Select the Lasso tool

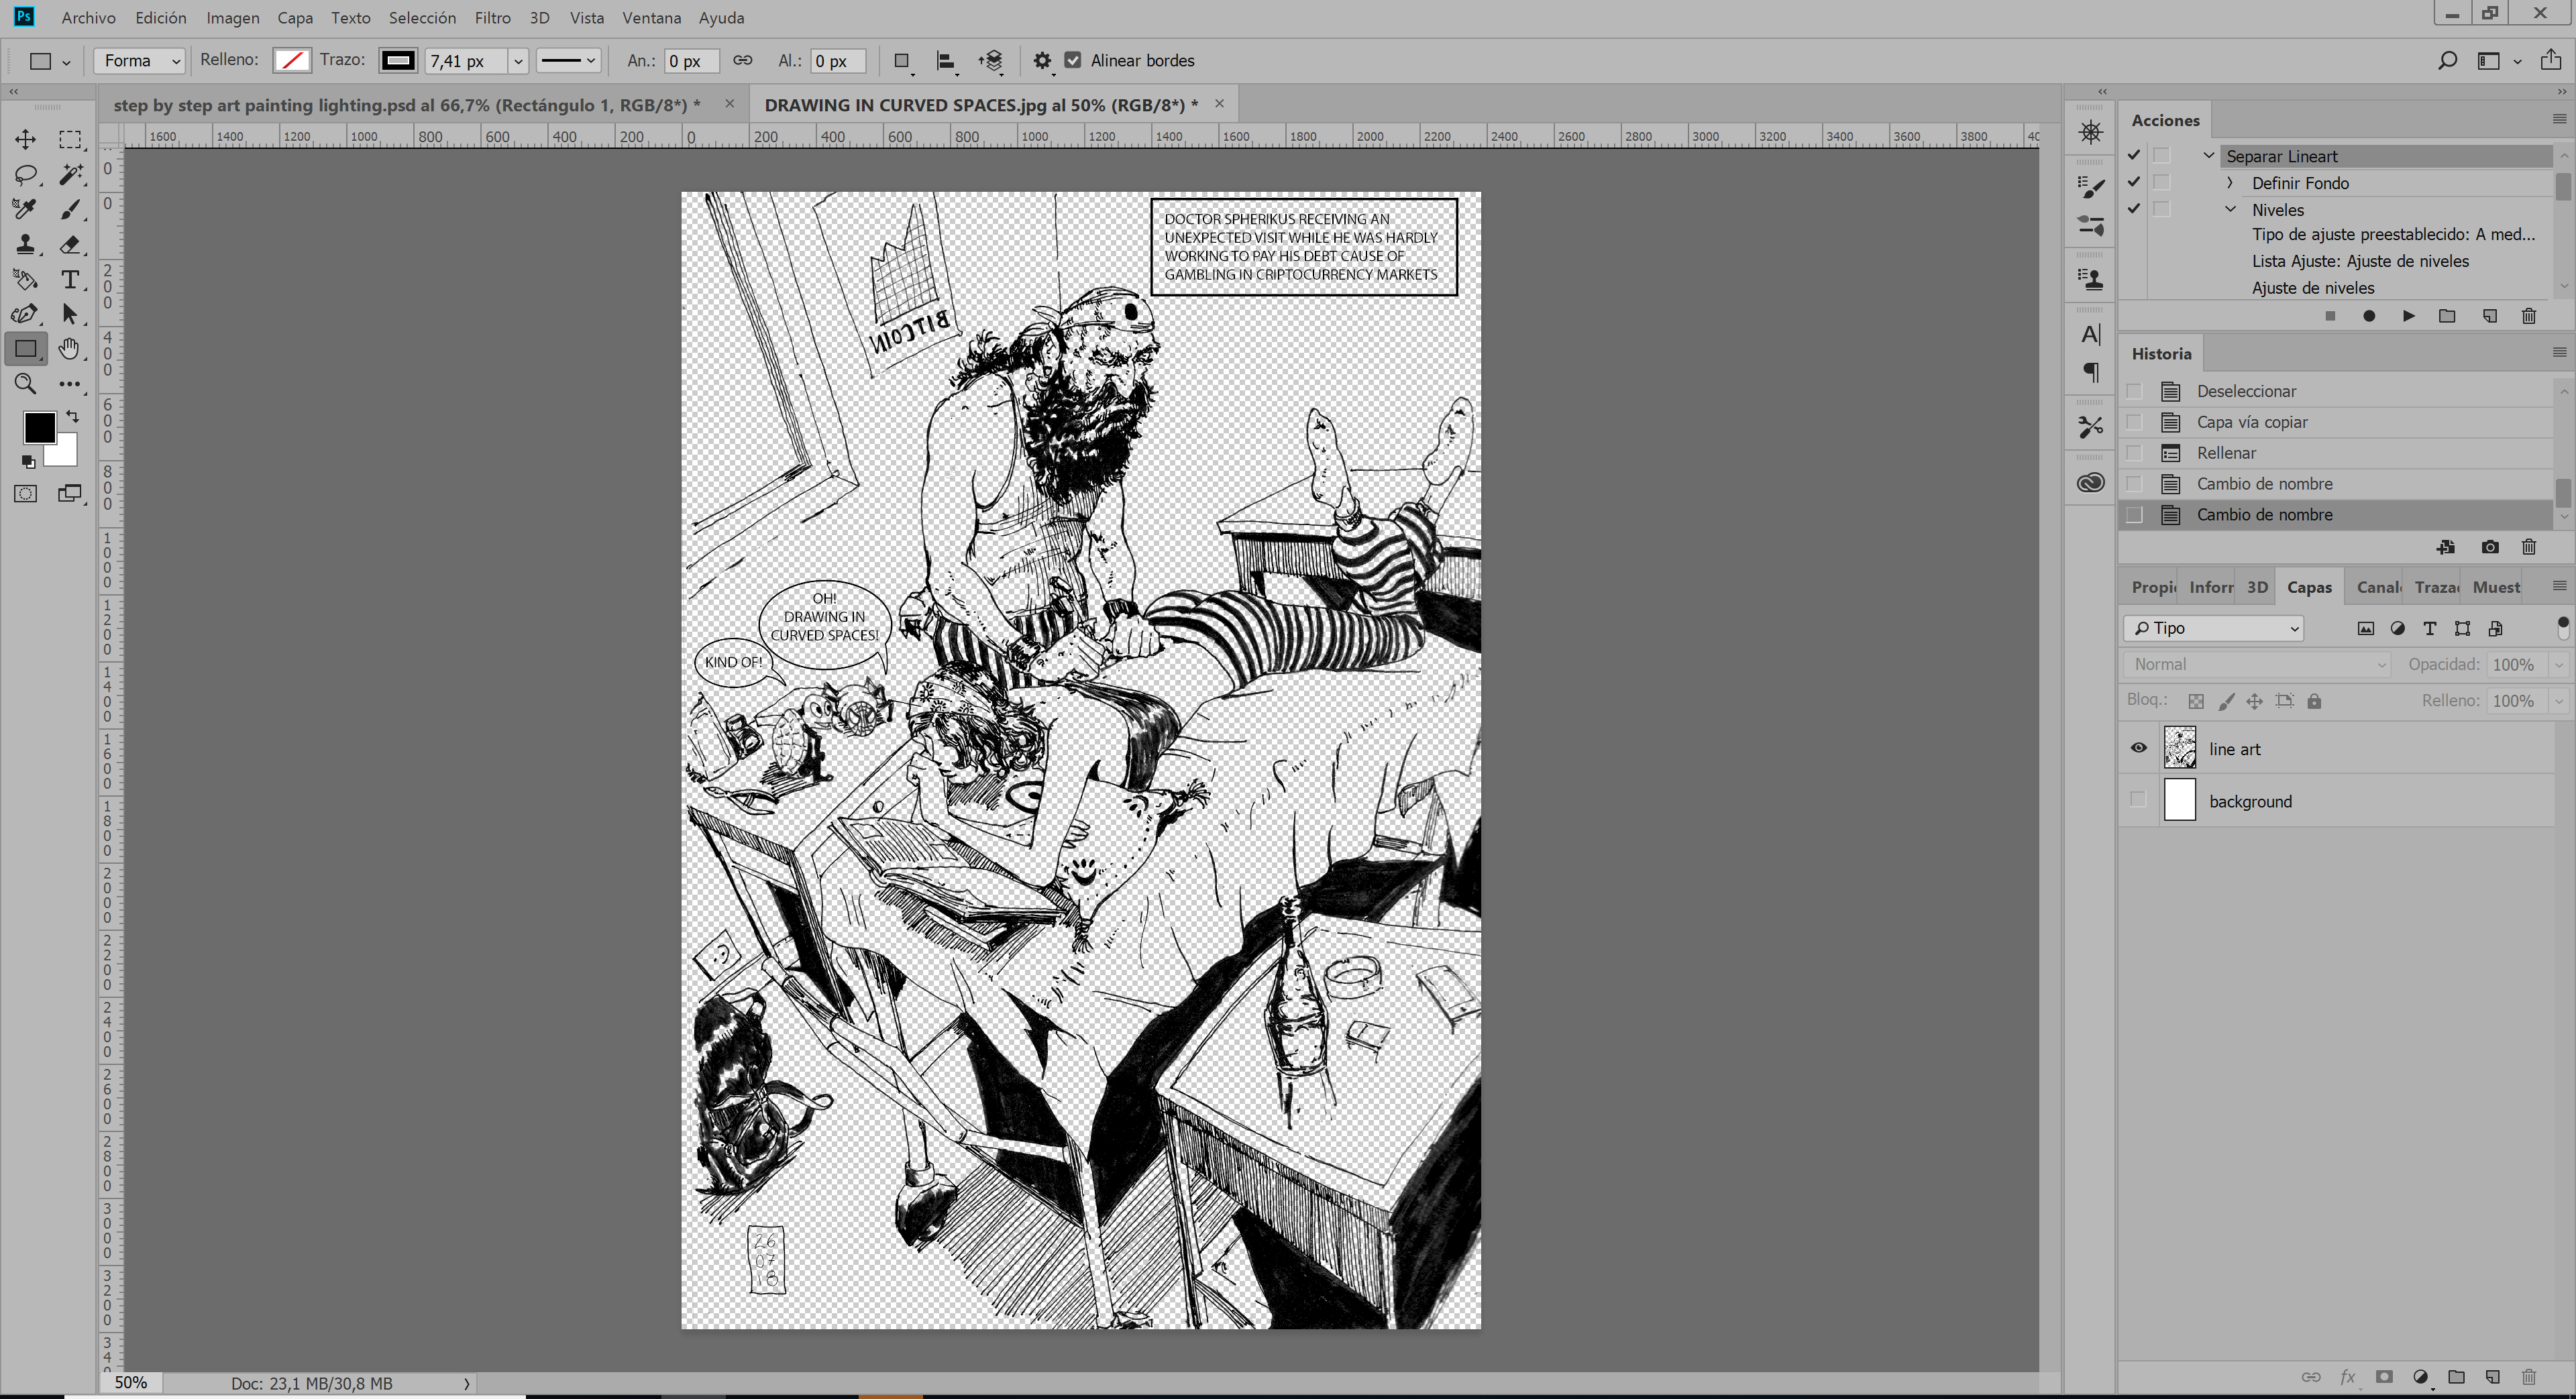[x=25, y=175]
